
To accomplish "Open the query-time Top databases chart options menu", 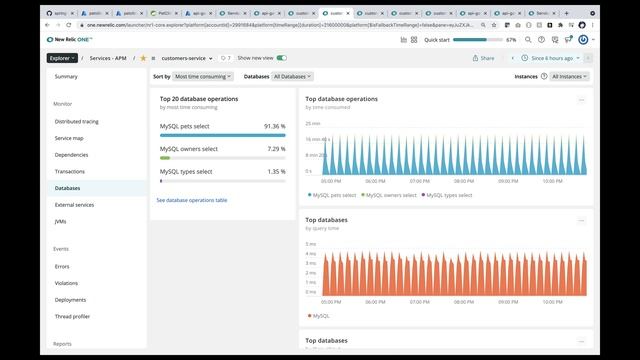I will click(x=581, y=220).
